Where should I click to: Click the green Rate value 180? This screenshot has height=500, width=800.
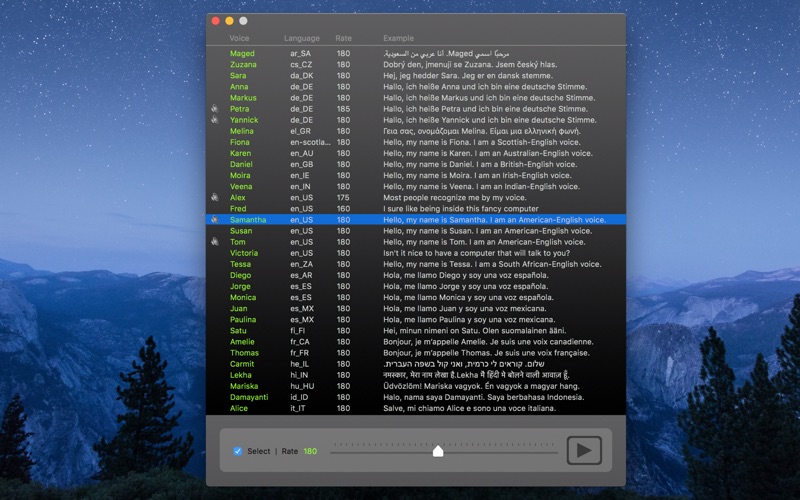pyautogui.click(x=310, y=451)
